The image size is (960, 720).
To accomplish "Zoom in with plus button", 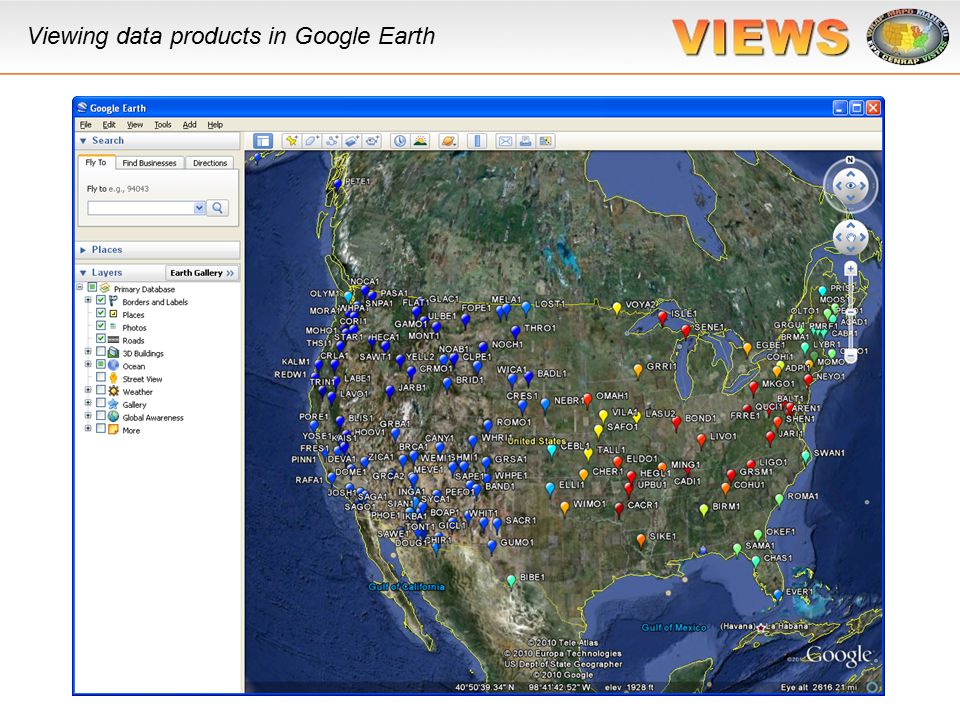I will 850,268.
